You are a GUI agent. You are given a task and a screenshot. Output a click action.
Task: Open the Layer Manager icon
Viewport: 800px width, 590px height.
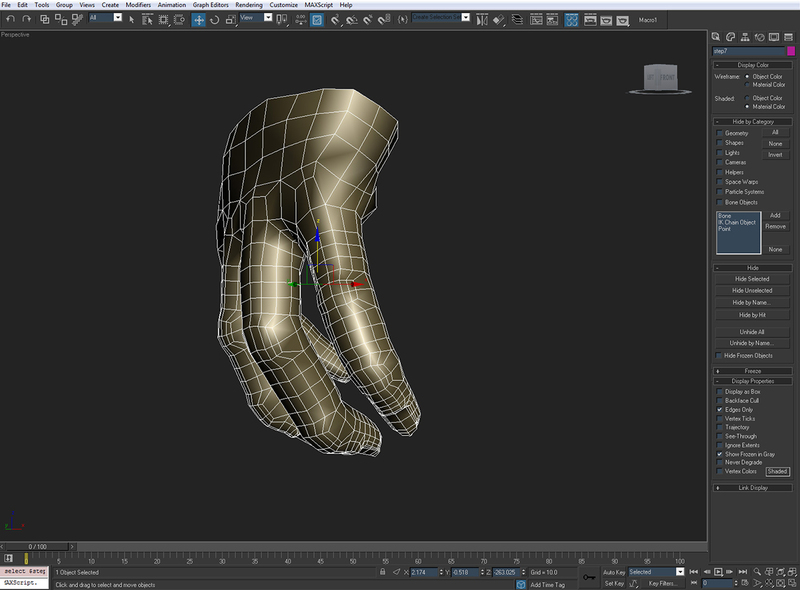point(517,19)
